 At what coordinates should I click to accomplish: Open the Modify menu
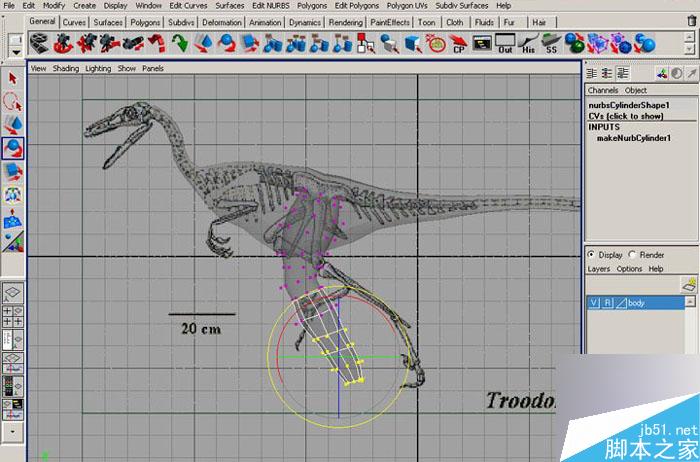pyautogui.click(x=53, y=6)
